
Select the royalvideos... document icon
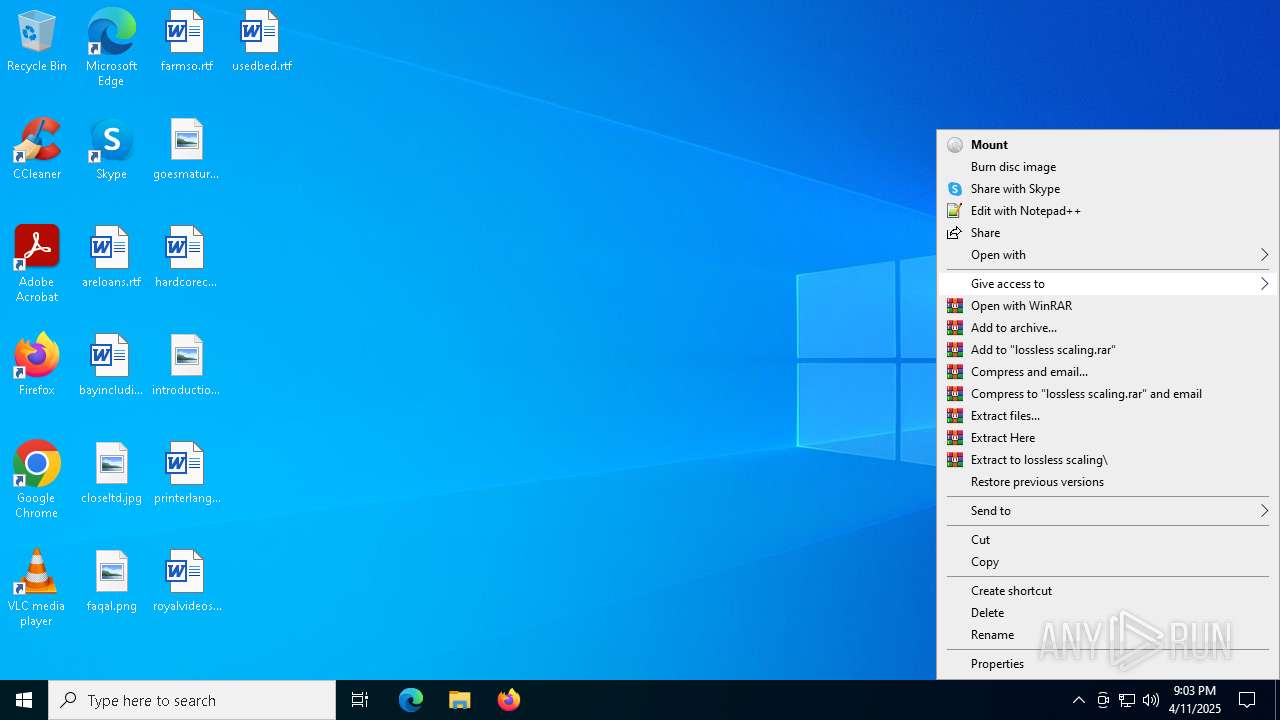pos(186,582)
